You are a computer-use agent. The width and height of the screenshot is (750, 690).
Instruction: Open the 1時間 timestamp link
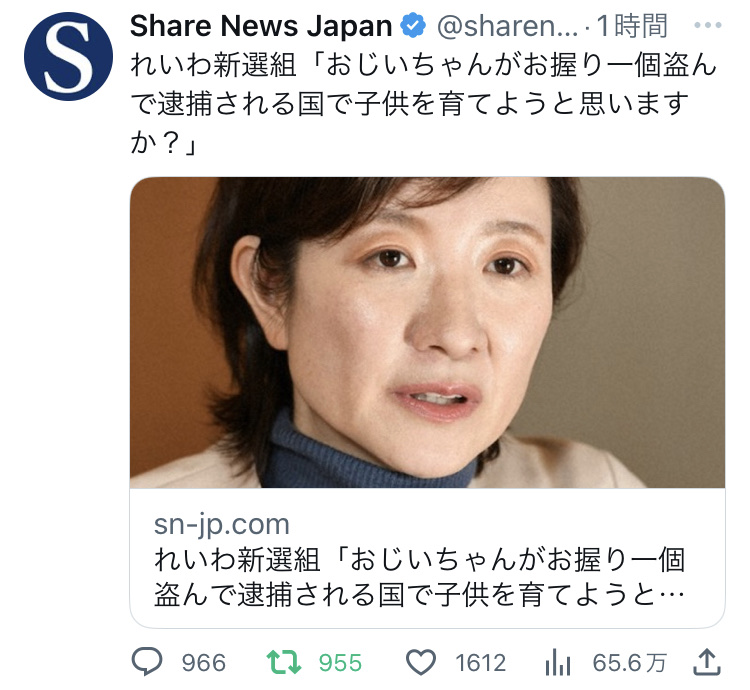point(631,26)
